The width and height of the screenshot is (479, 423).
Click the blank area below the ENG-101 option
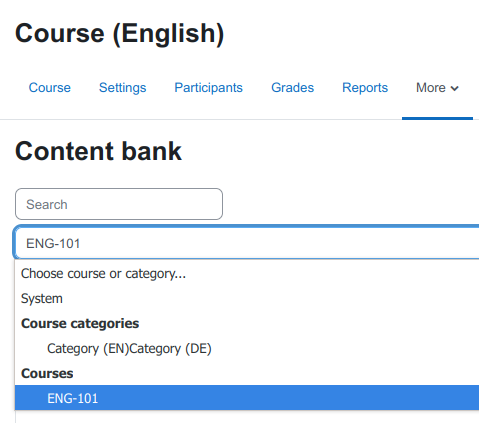pos(247,417)
